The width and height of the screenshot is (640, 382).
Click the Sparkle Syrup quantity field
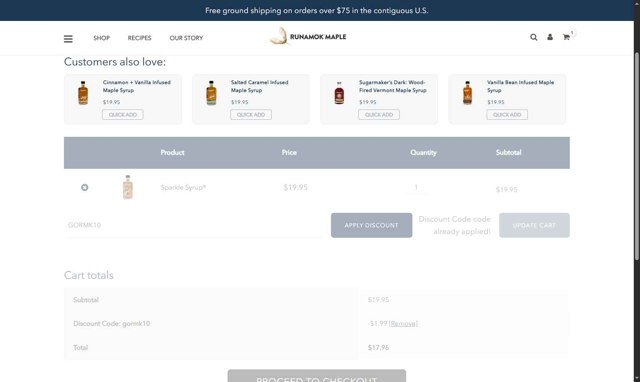tap(416, 187)
